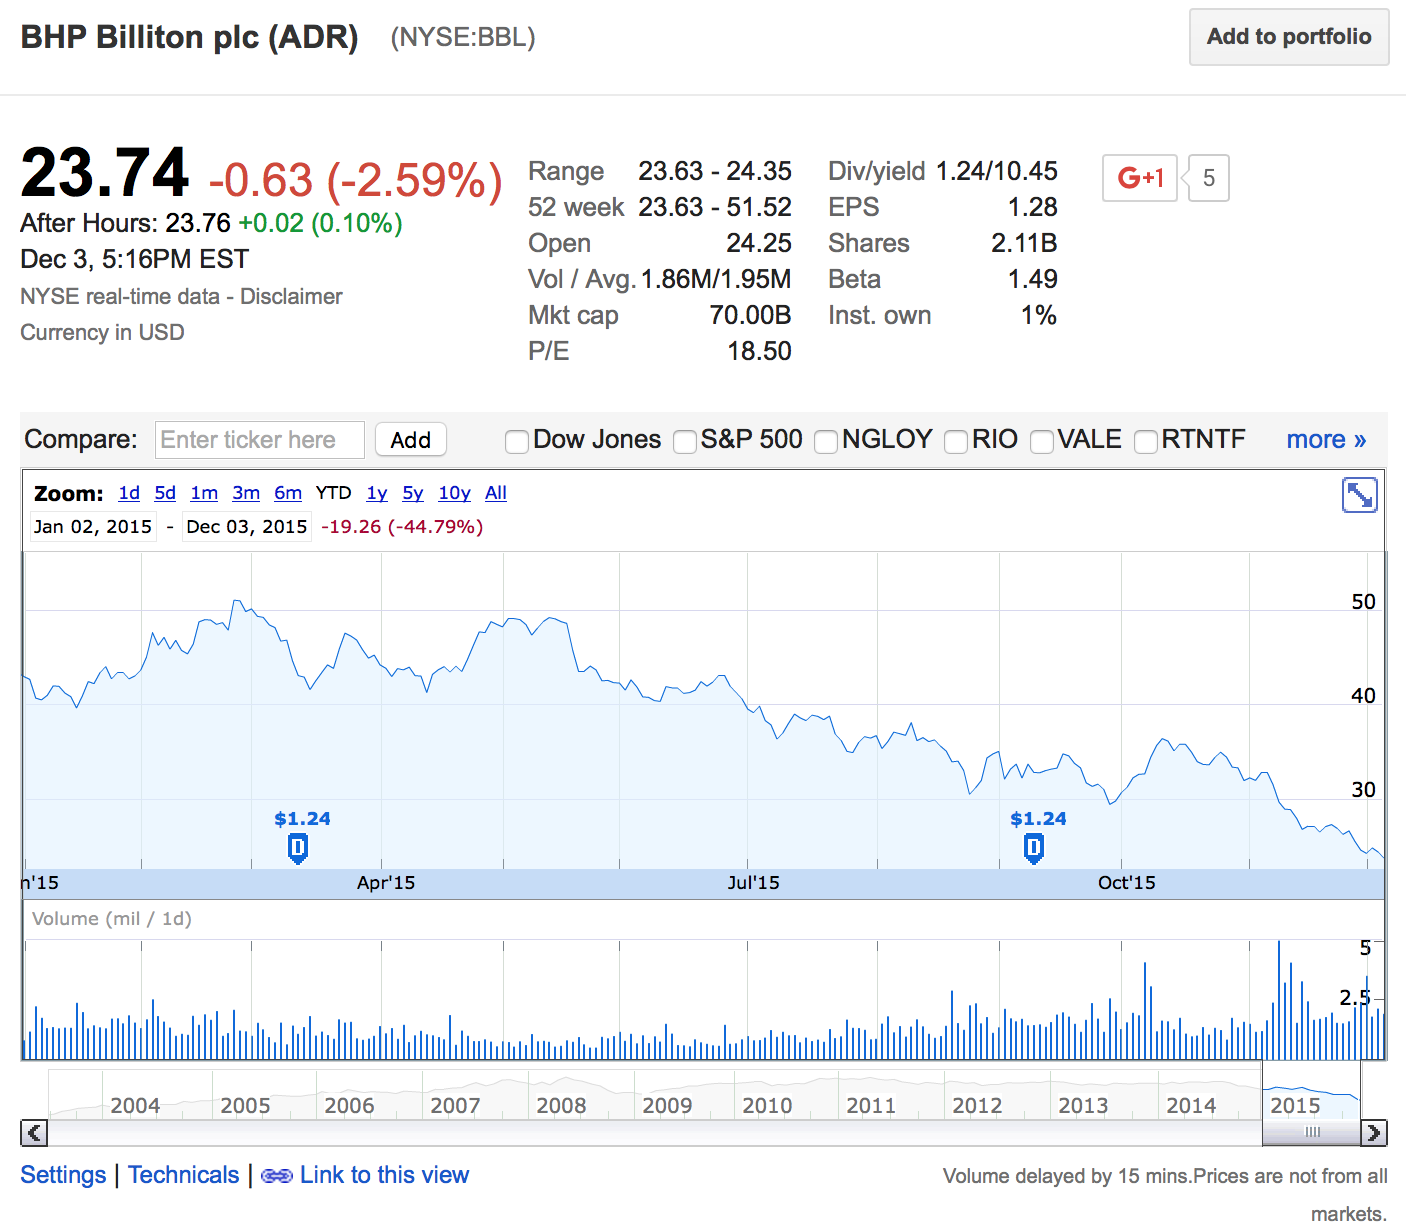Click the Google +1 button
The height and width of the screenshot is (1232, 1406).
click(x=1139, y=178)
